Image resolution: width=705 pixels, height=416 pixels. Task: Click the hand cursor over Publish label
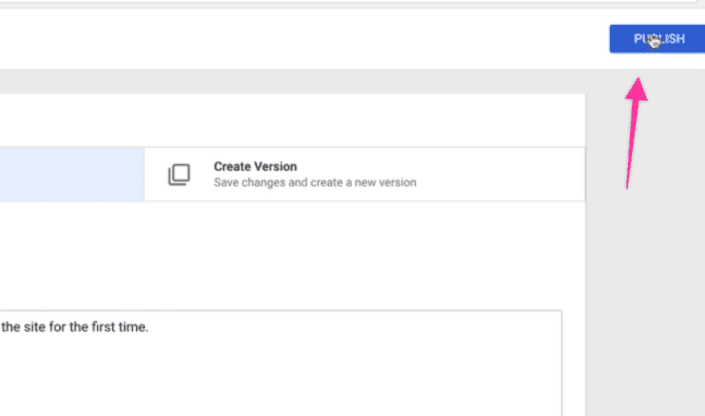point(654,41)
